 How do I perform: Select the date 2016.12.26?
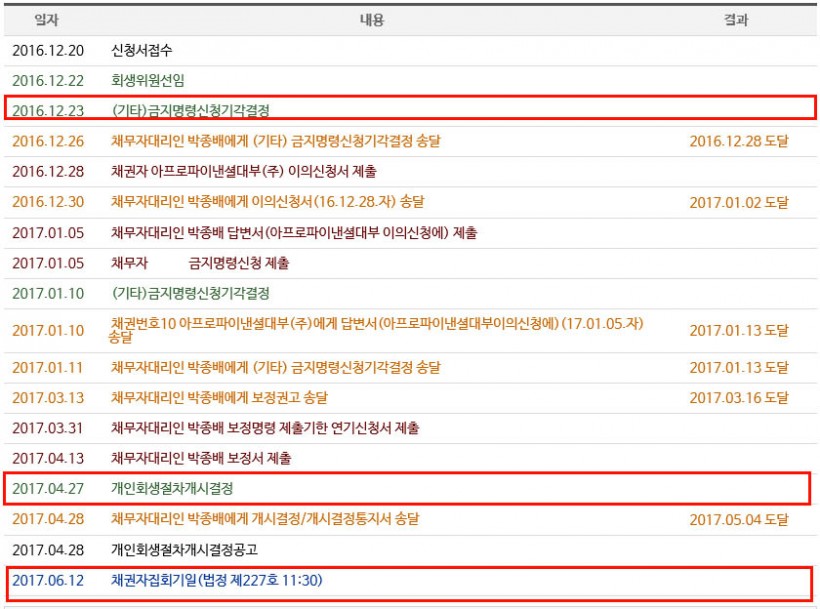click(x=48, y=141)
